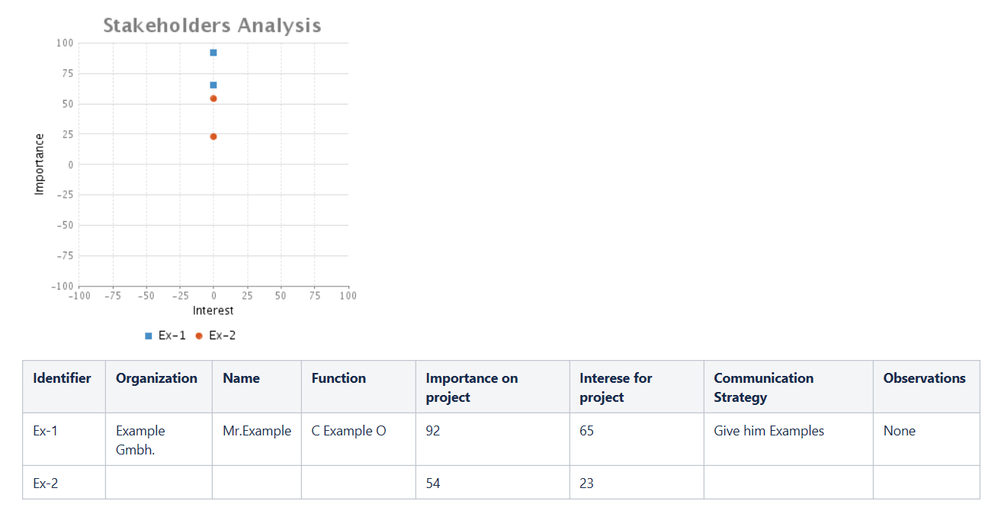Viewport: 998px width, 511px height.
Task: Click the blue square data point at 65
Action: tap(213, 85)
